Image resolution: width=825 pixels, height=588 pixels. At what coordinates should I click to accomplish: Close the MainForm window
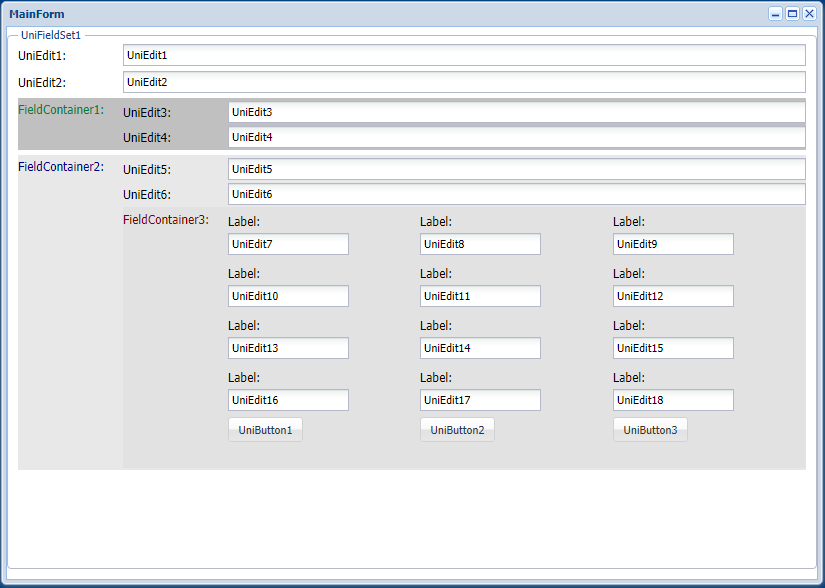pos(809,14)
